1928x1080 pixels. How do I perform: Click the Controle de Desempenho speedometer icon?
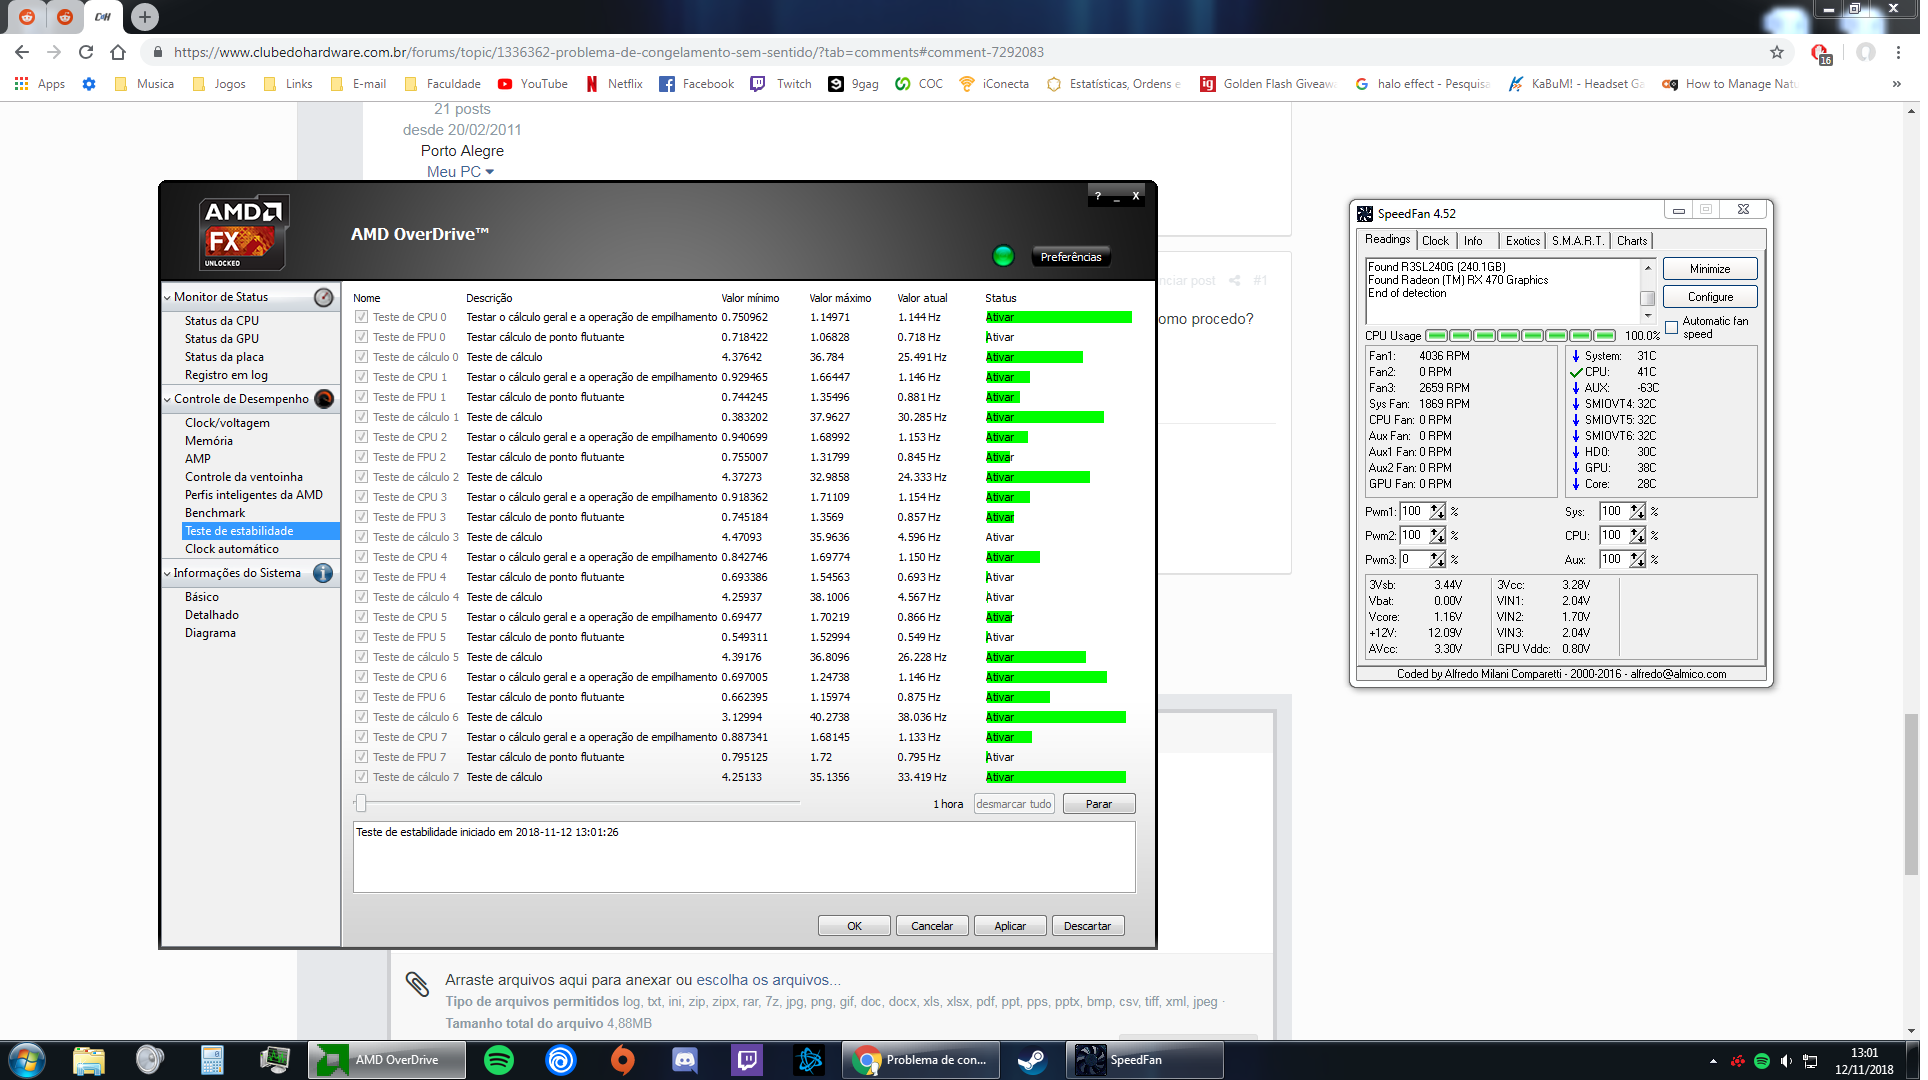(324, 399)
